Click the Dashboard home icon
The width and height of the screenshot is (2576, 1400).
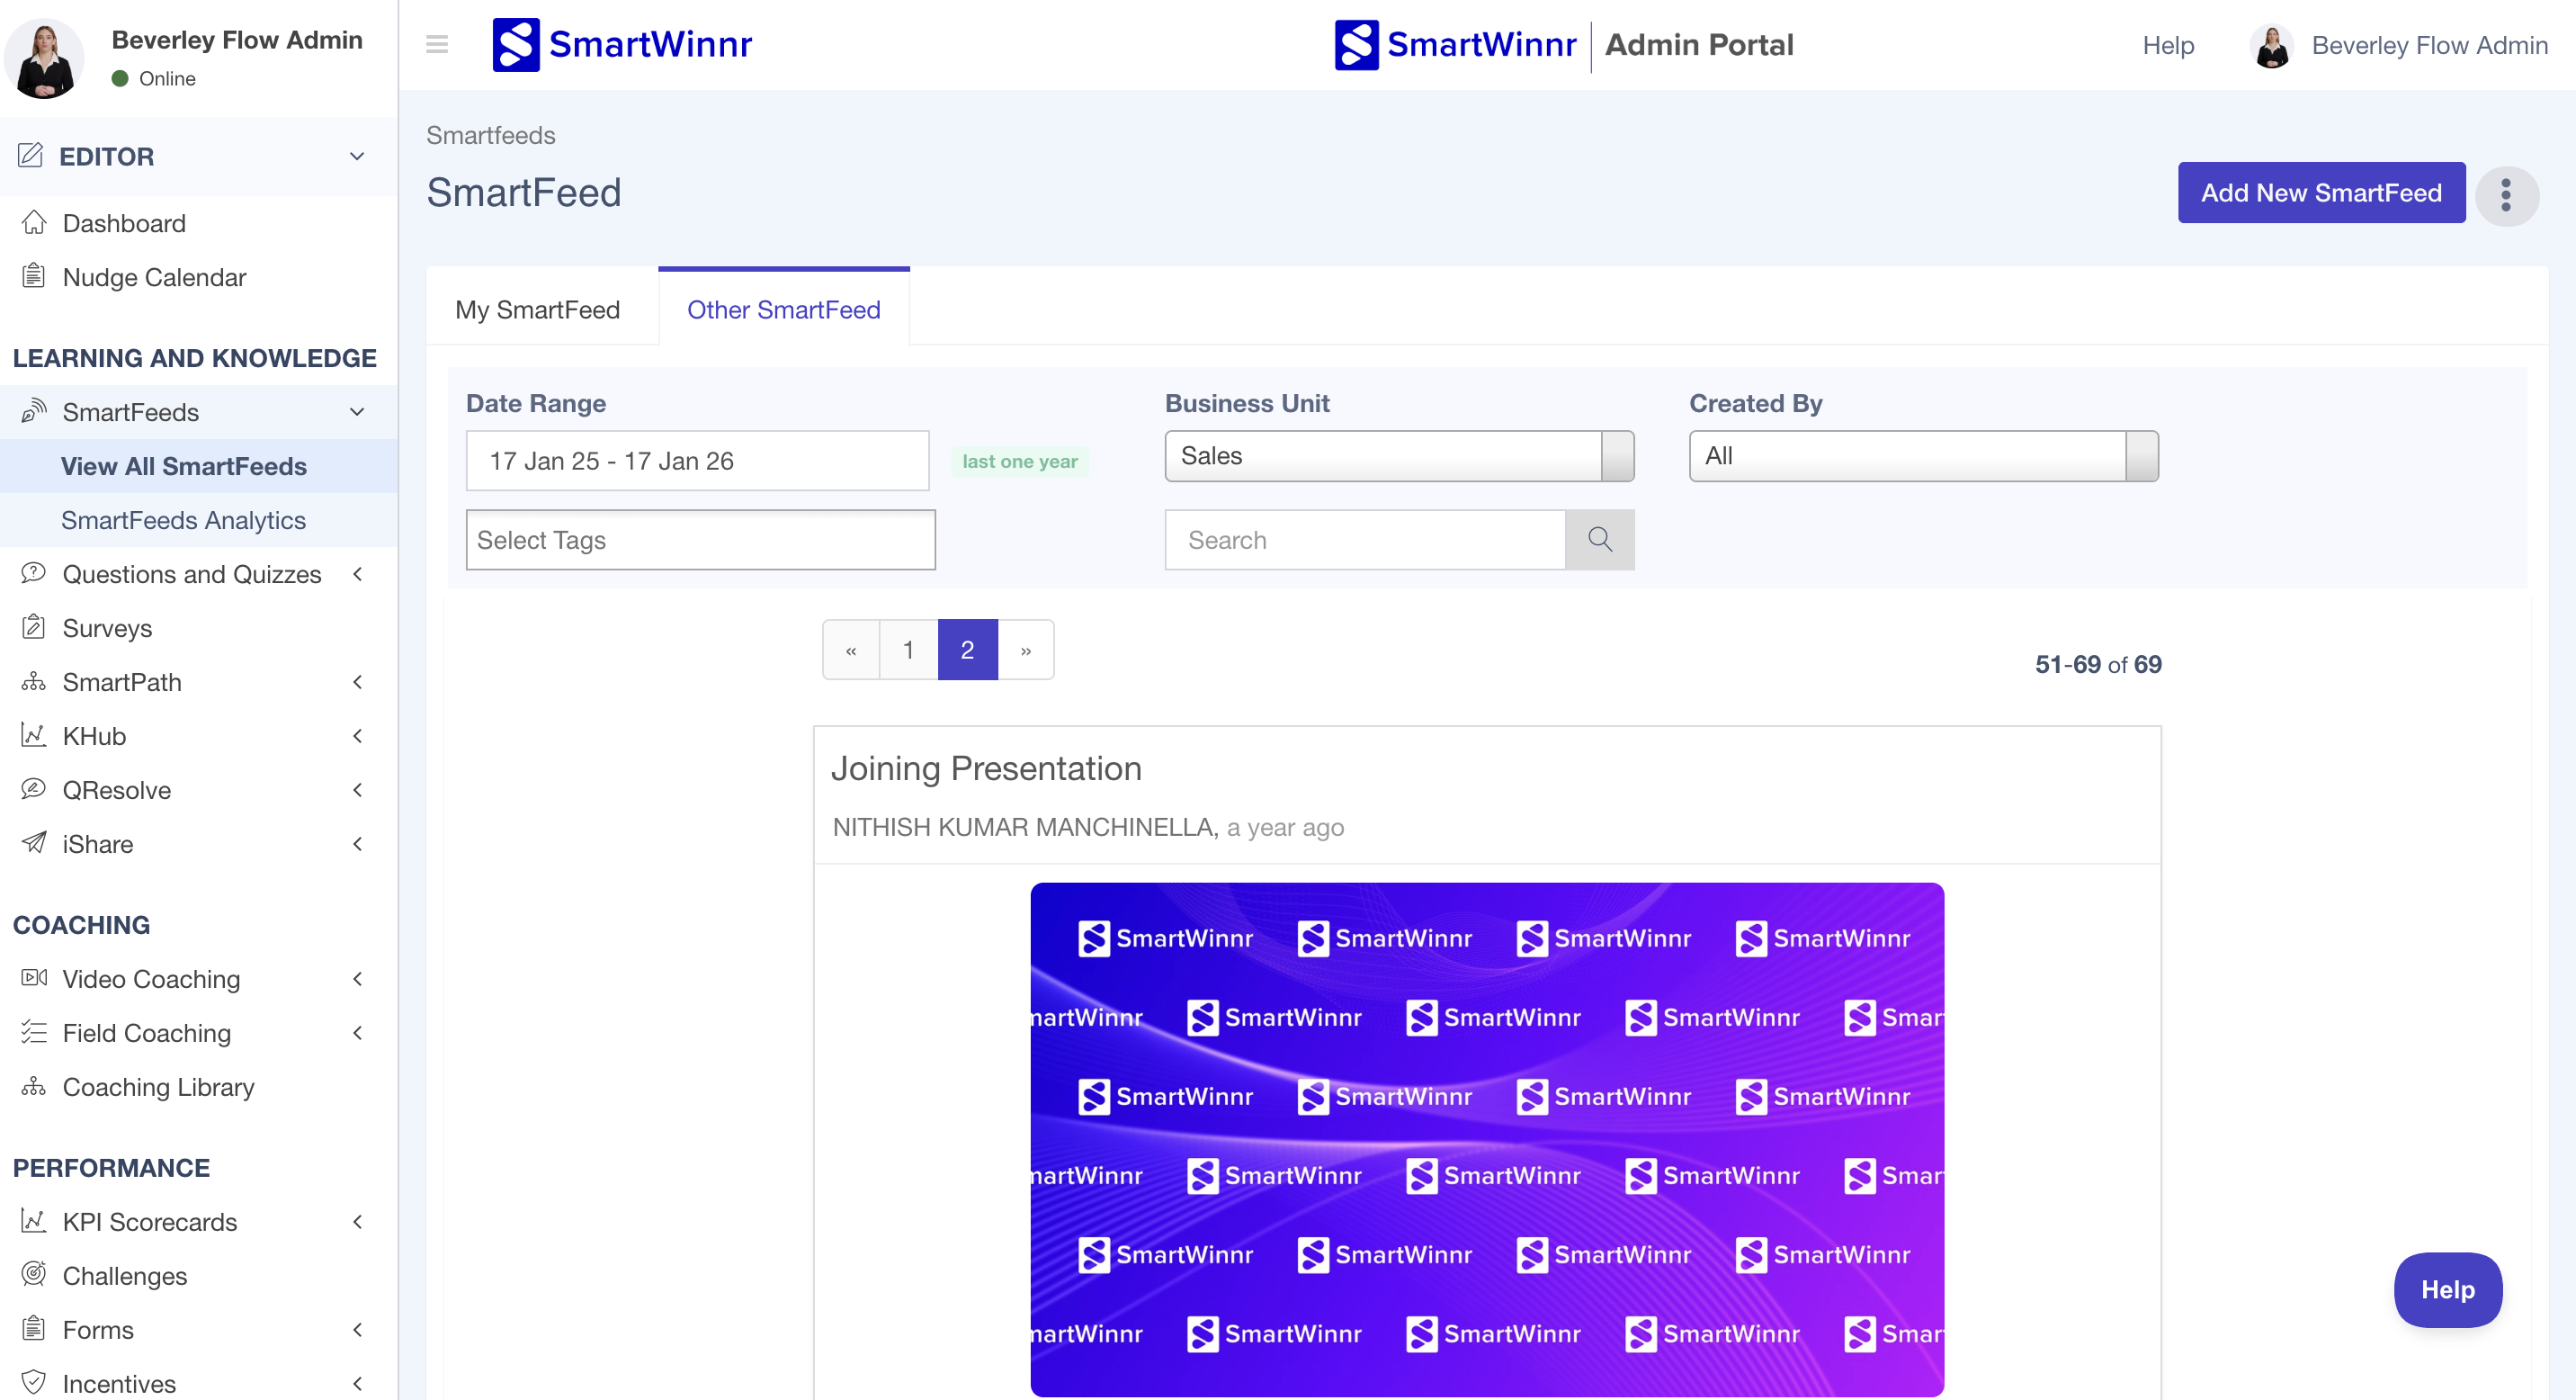click(34, 223)
